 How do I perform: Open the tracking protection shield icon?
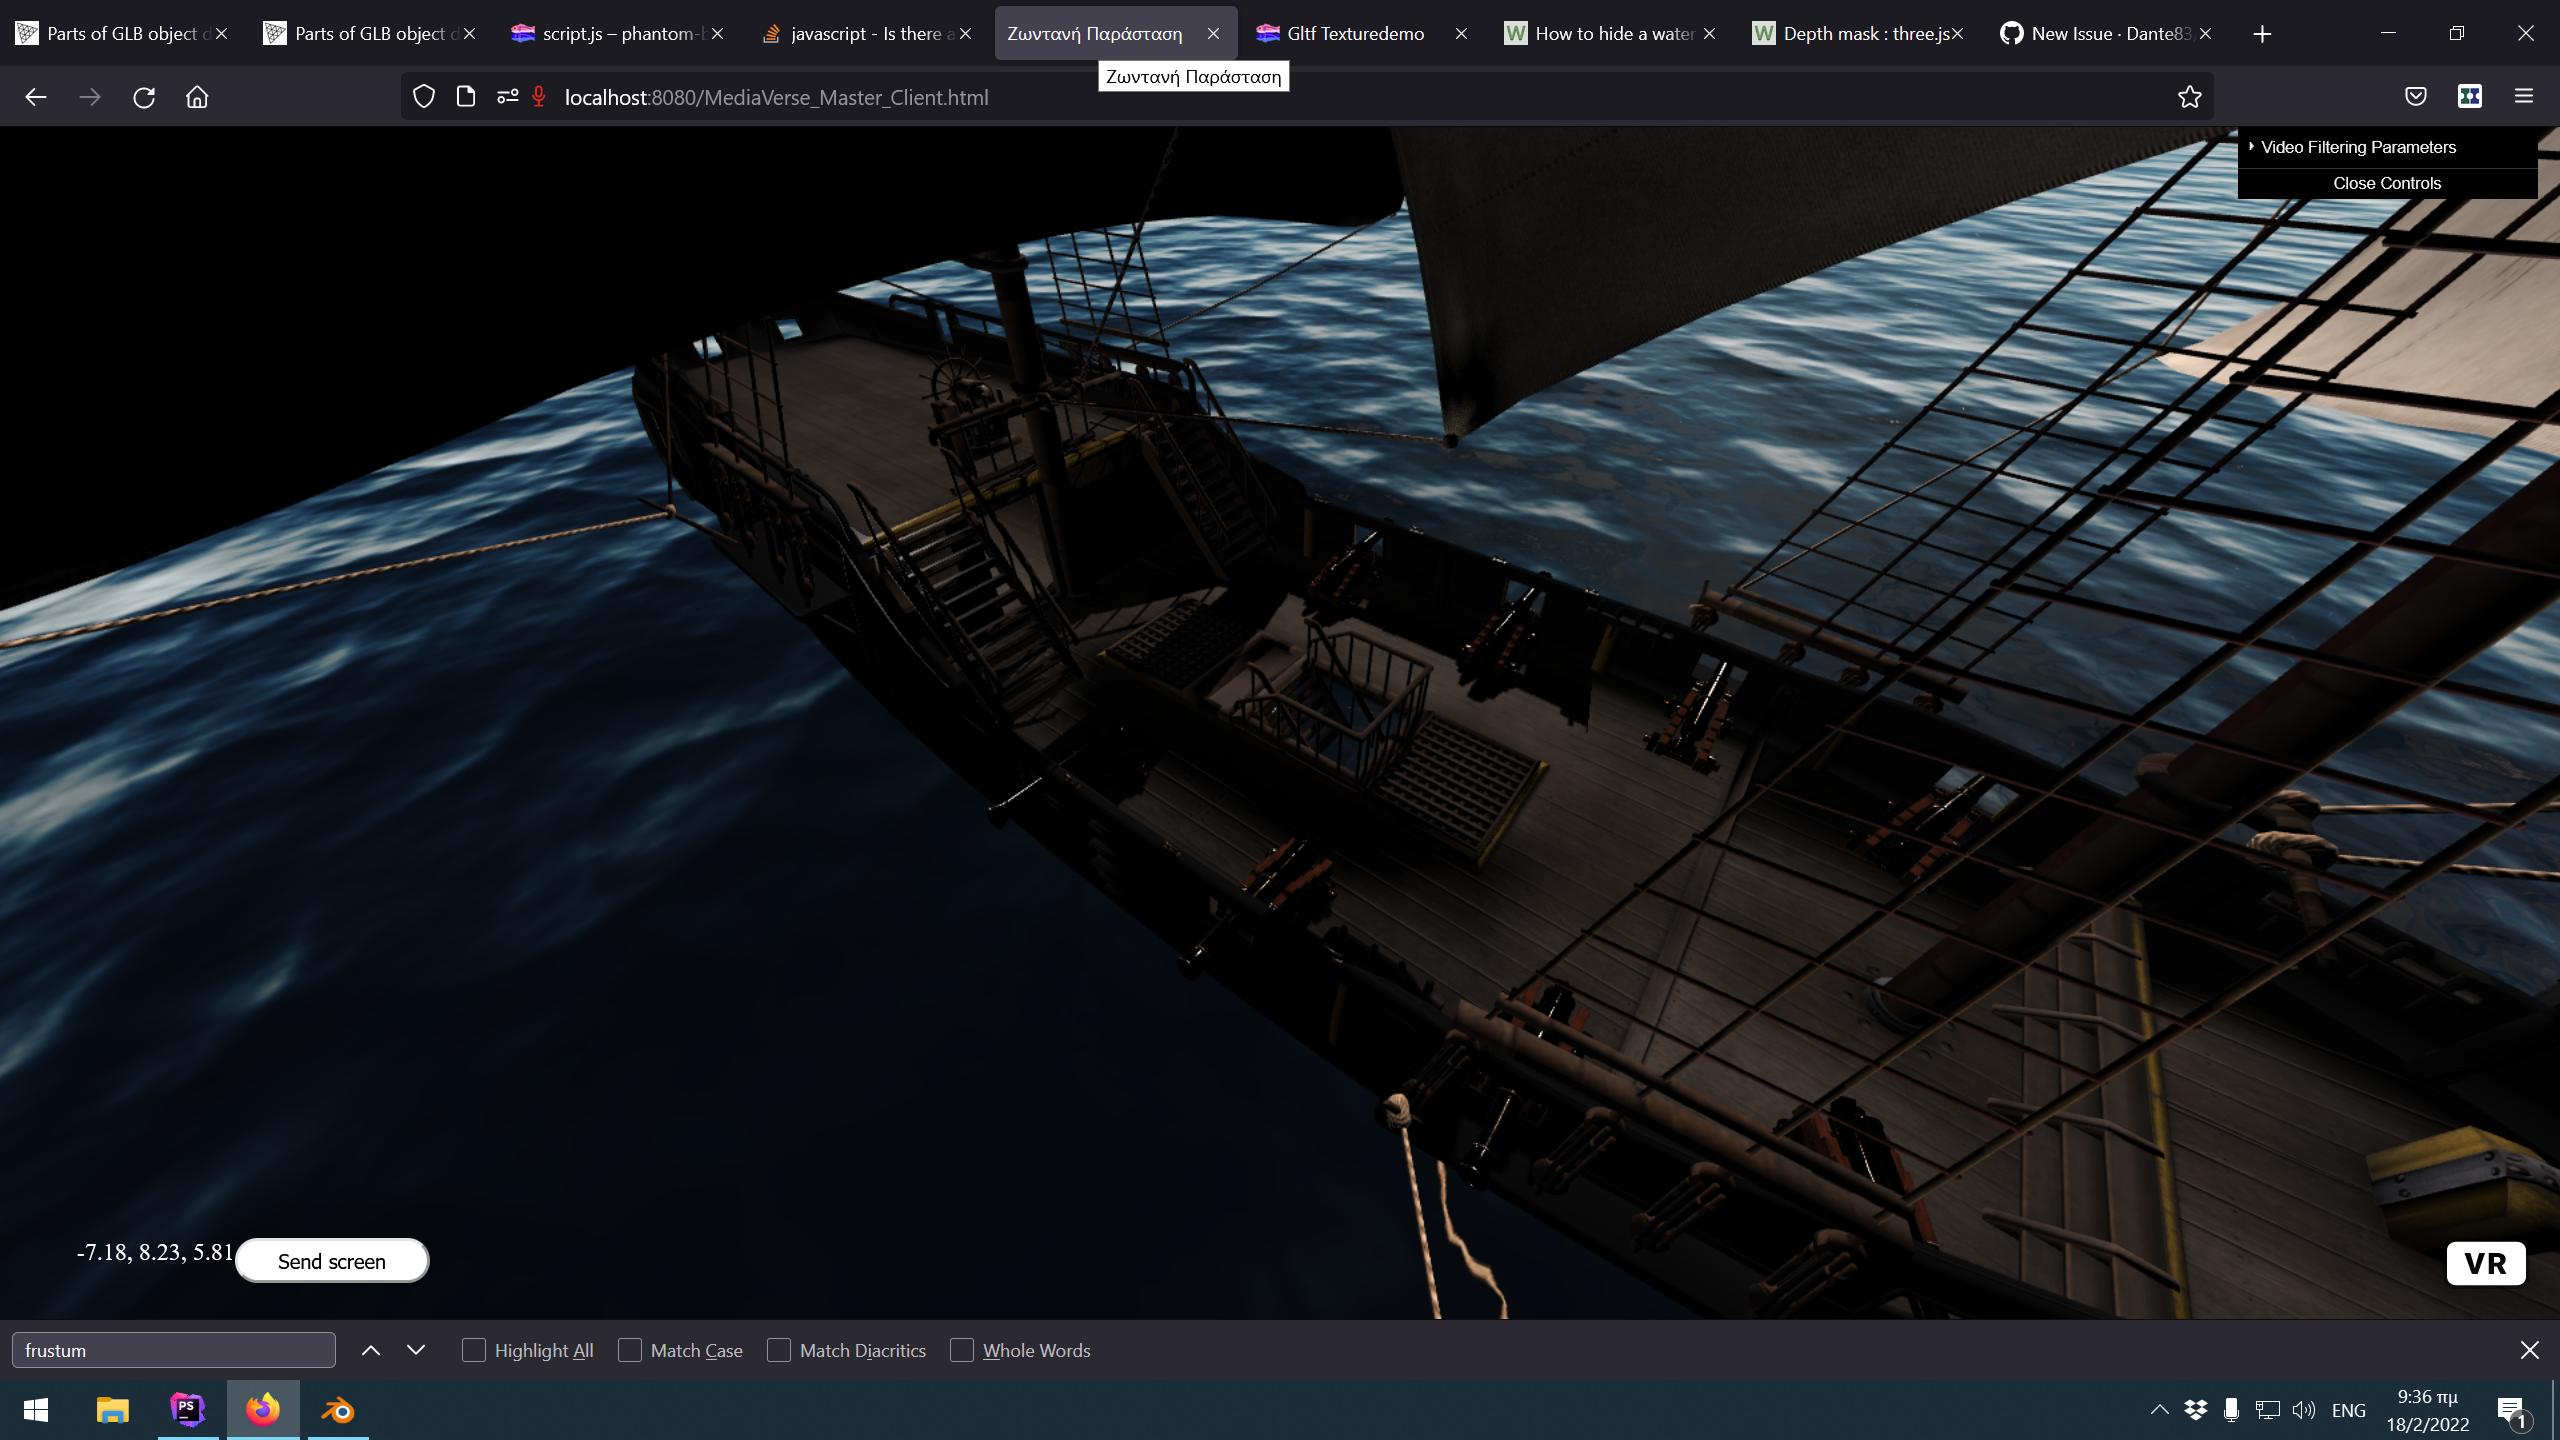(x=424, y=97)
